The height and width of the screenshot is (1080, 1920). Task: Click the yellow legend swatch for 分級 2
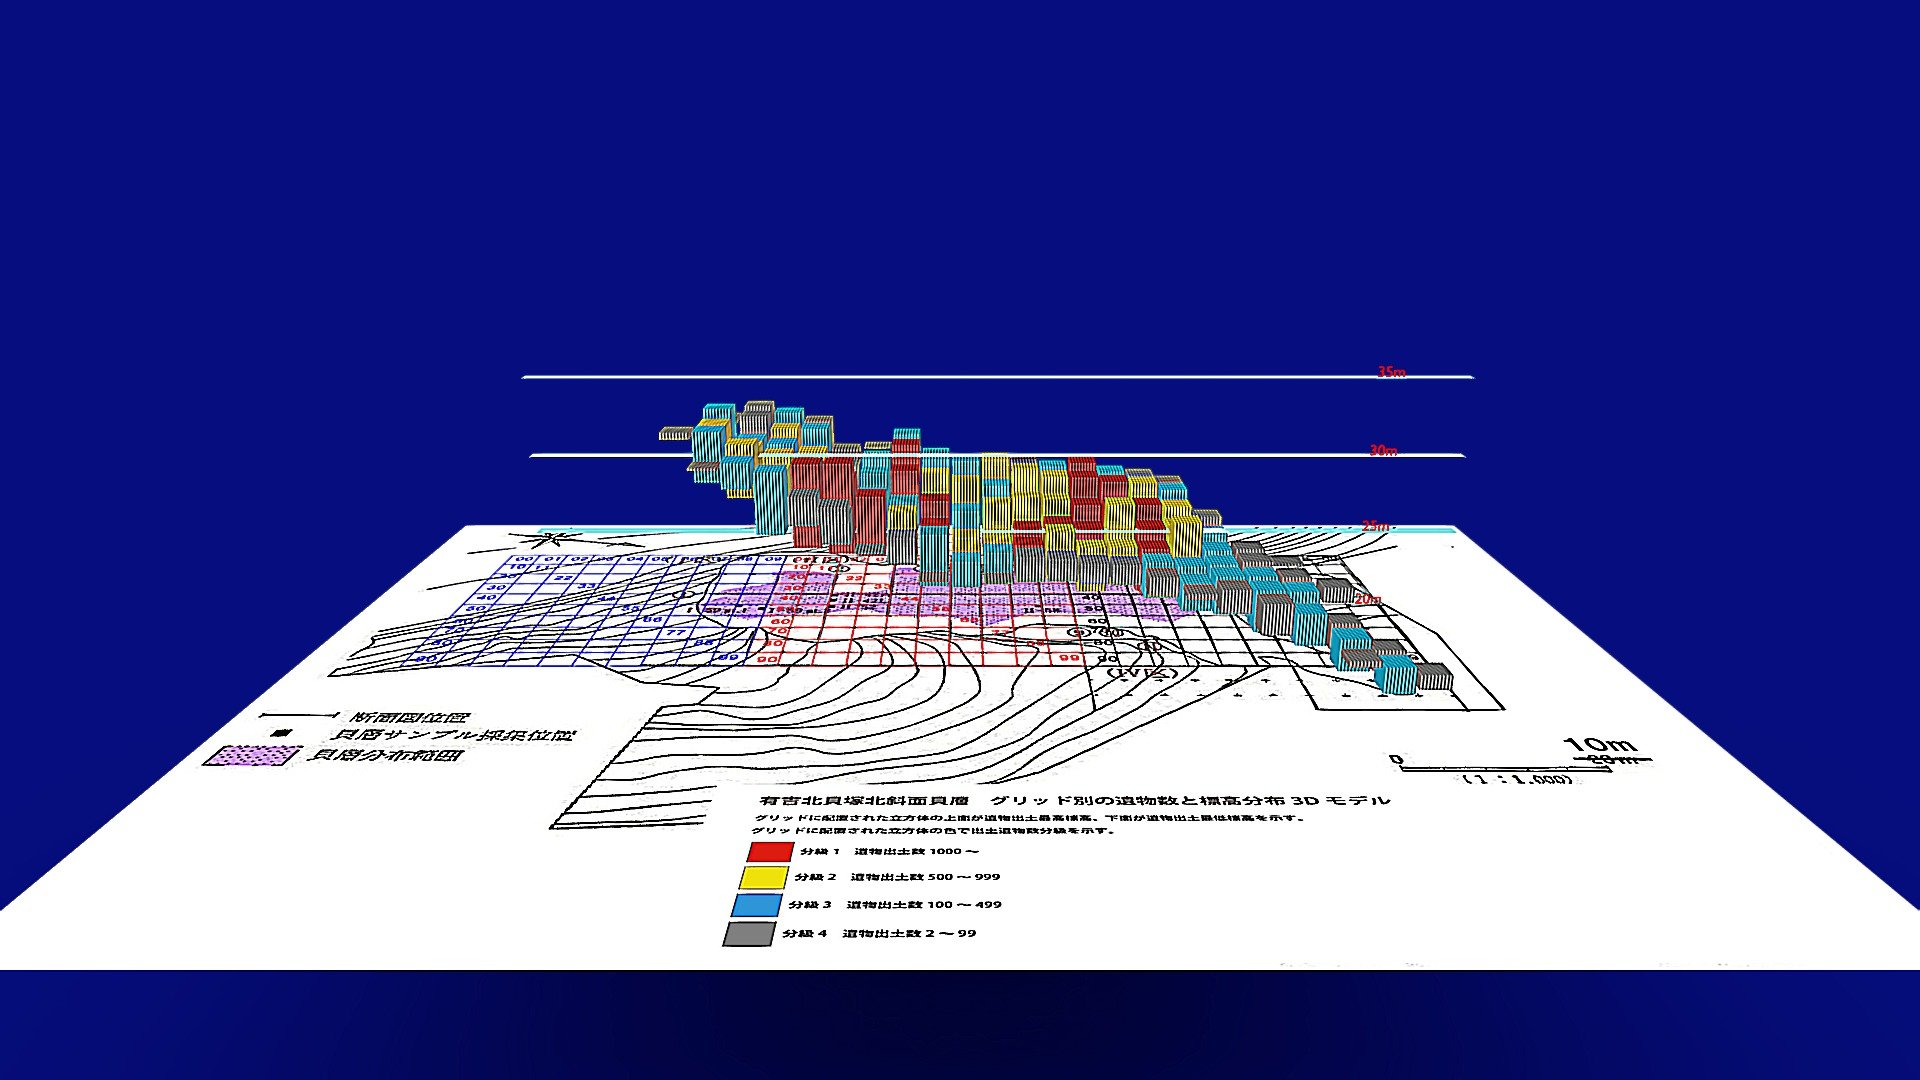[x=763, y=878]
